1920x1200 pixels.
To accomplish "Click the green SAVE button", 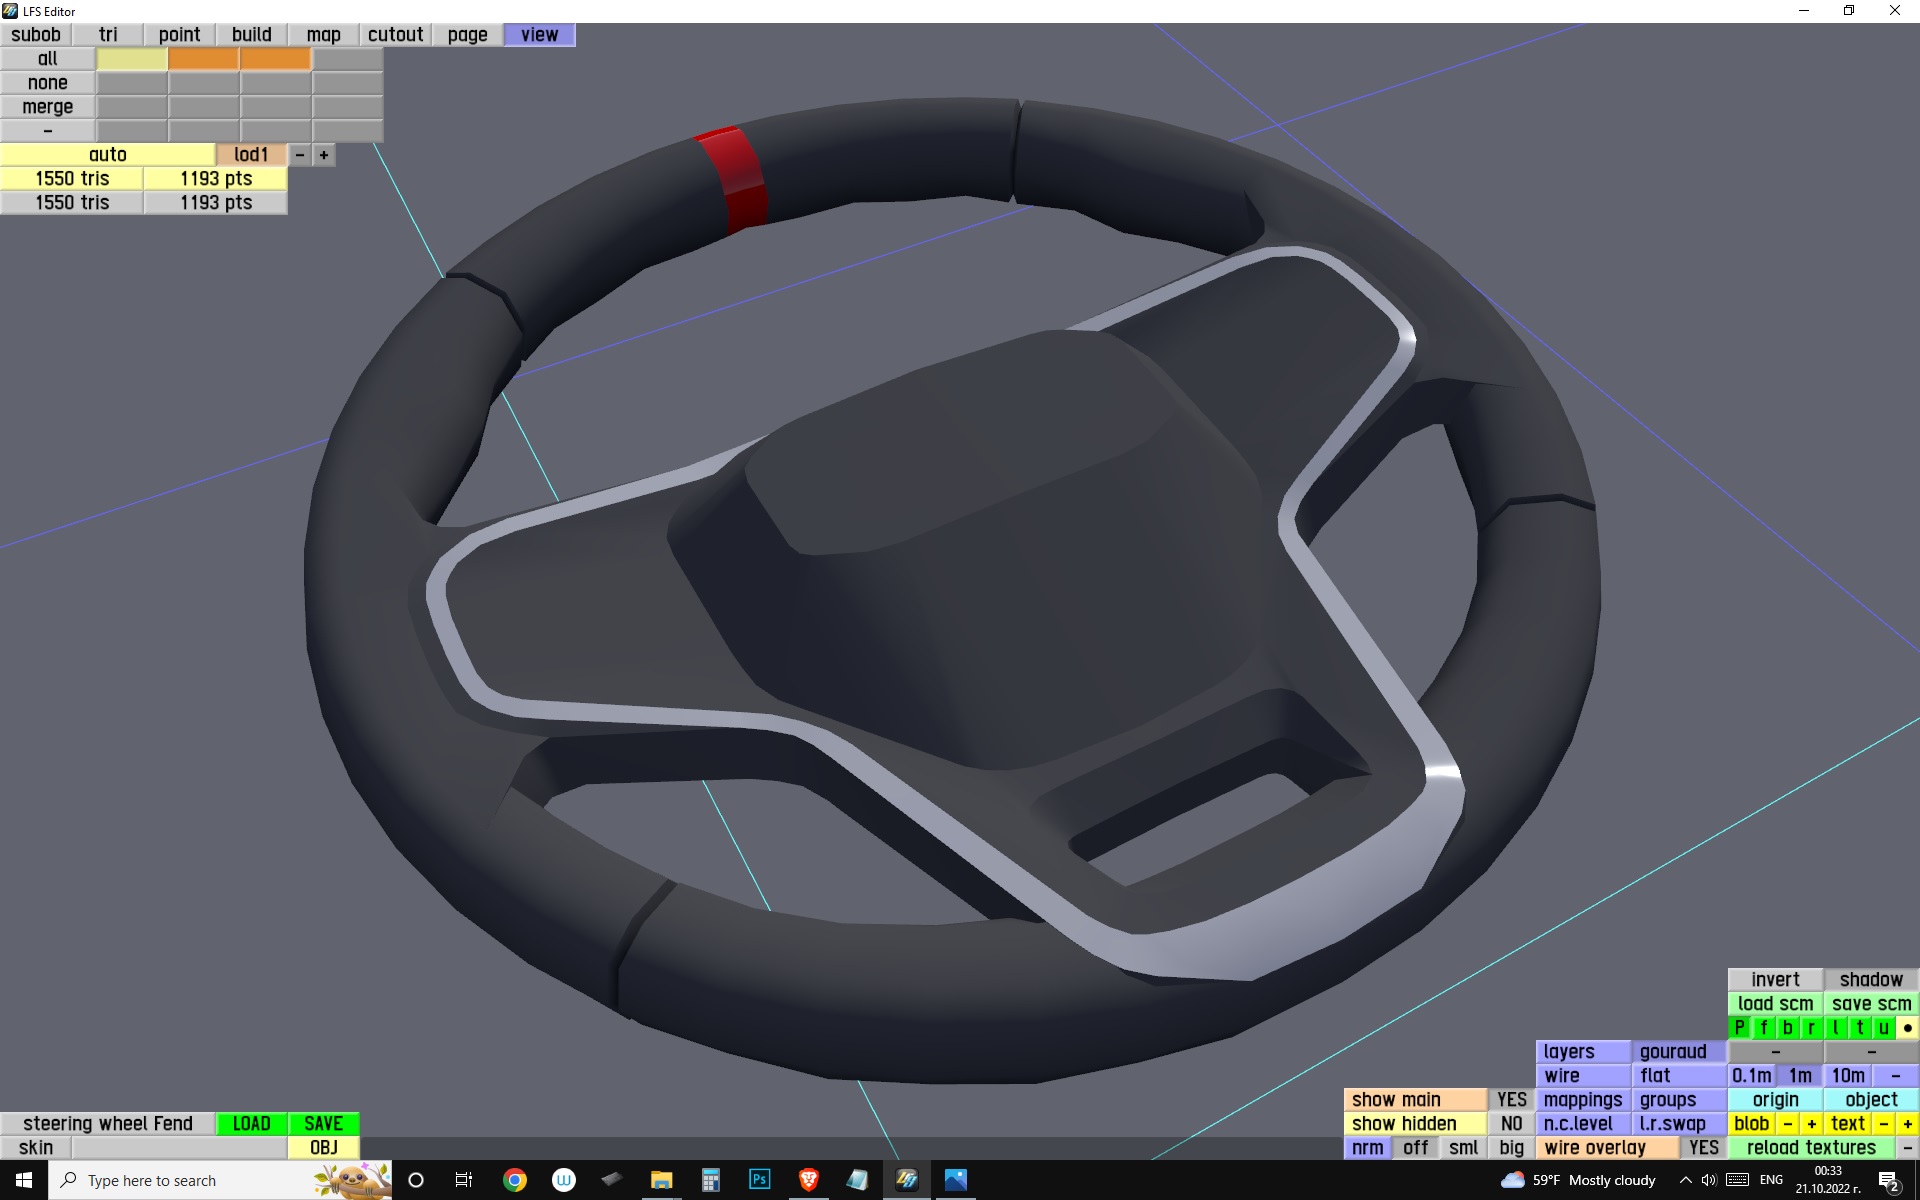I will [323, 1123].
